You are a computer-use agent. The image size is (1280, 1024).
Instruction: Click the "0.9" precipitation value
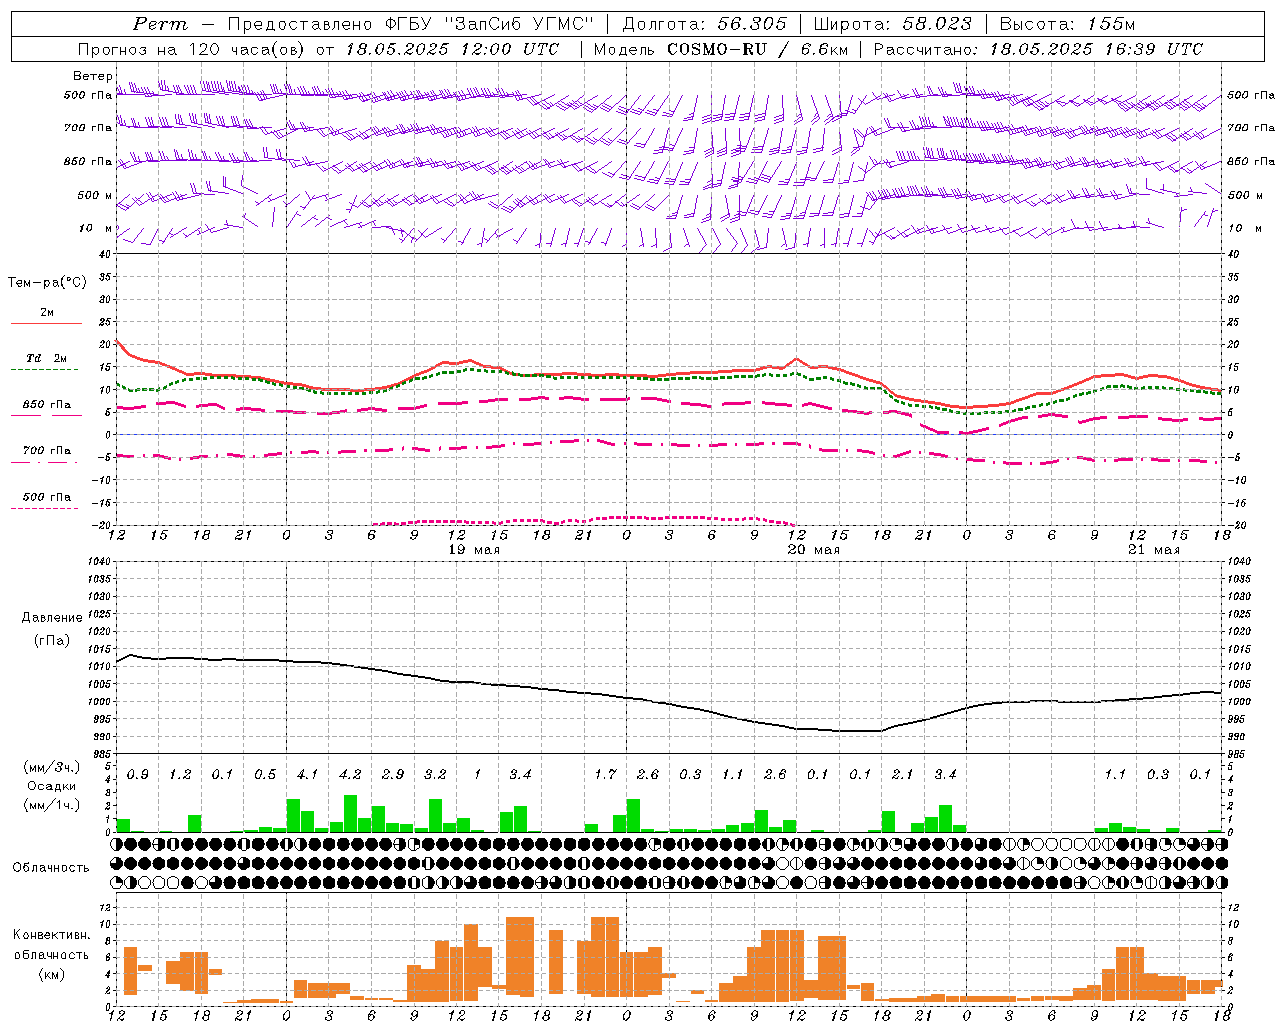point(138,775)
